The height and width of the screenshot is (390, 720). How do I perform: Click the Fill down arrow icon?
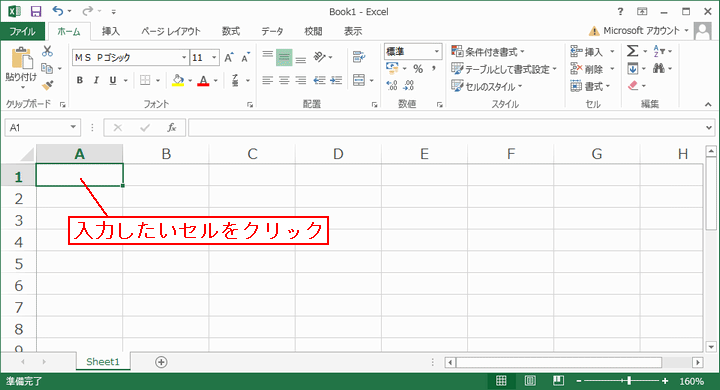(x=633, y=68)
